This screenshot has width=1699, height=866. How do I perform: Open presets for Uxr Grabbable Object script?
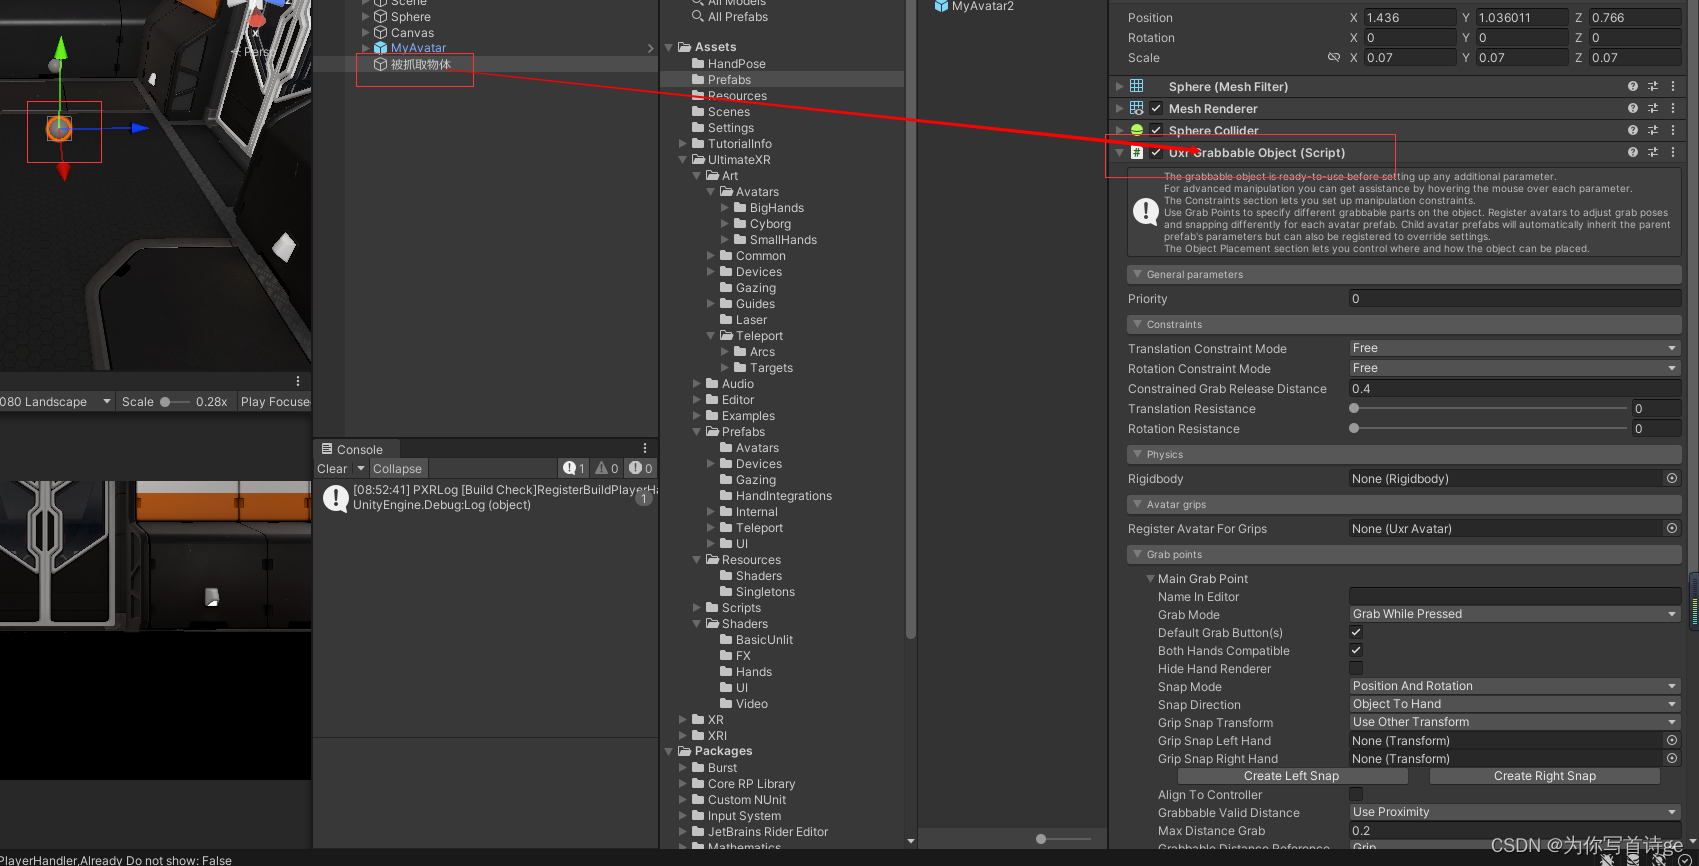pos(1652,153)
